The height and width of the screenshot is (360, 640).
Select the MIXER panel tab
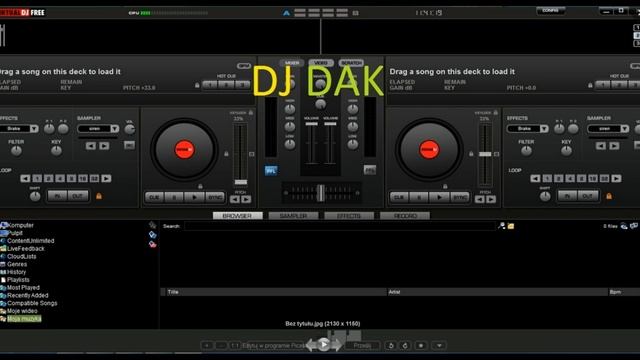[x=292, y=63]
